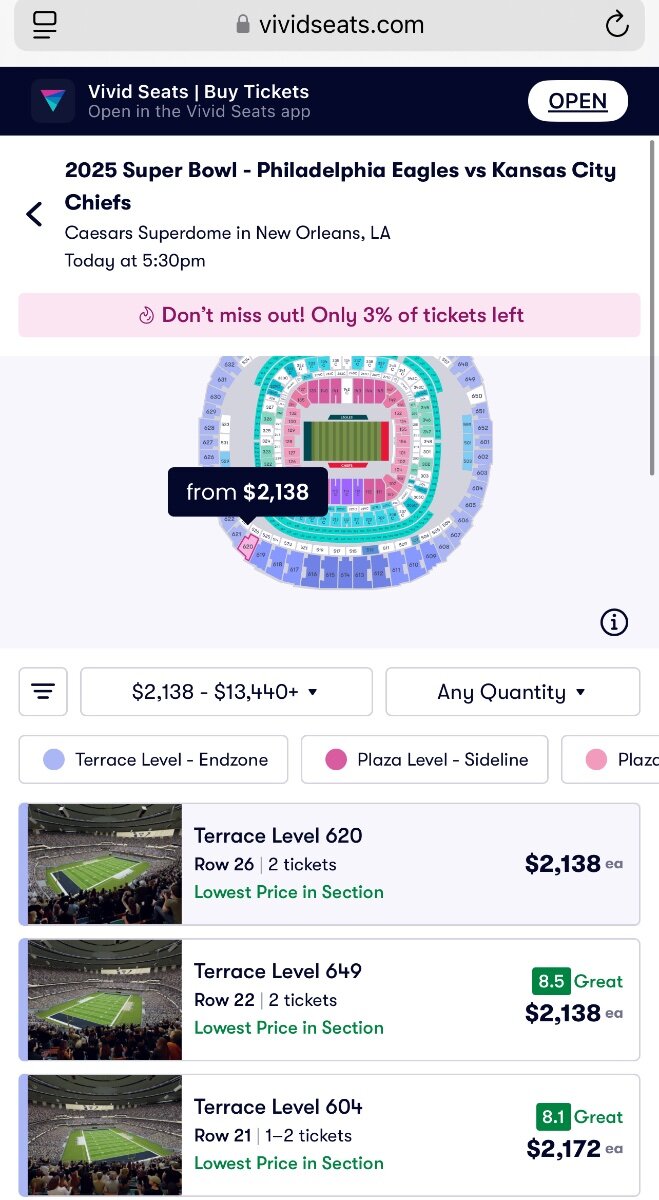Click the Terrace Level 604 seat thumbnail

pyautogui.click(x=105, y=1135)
